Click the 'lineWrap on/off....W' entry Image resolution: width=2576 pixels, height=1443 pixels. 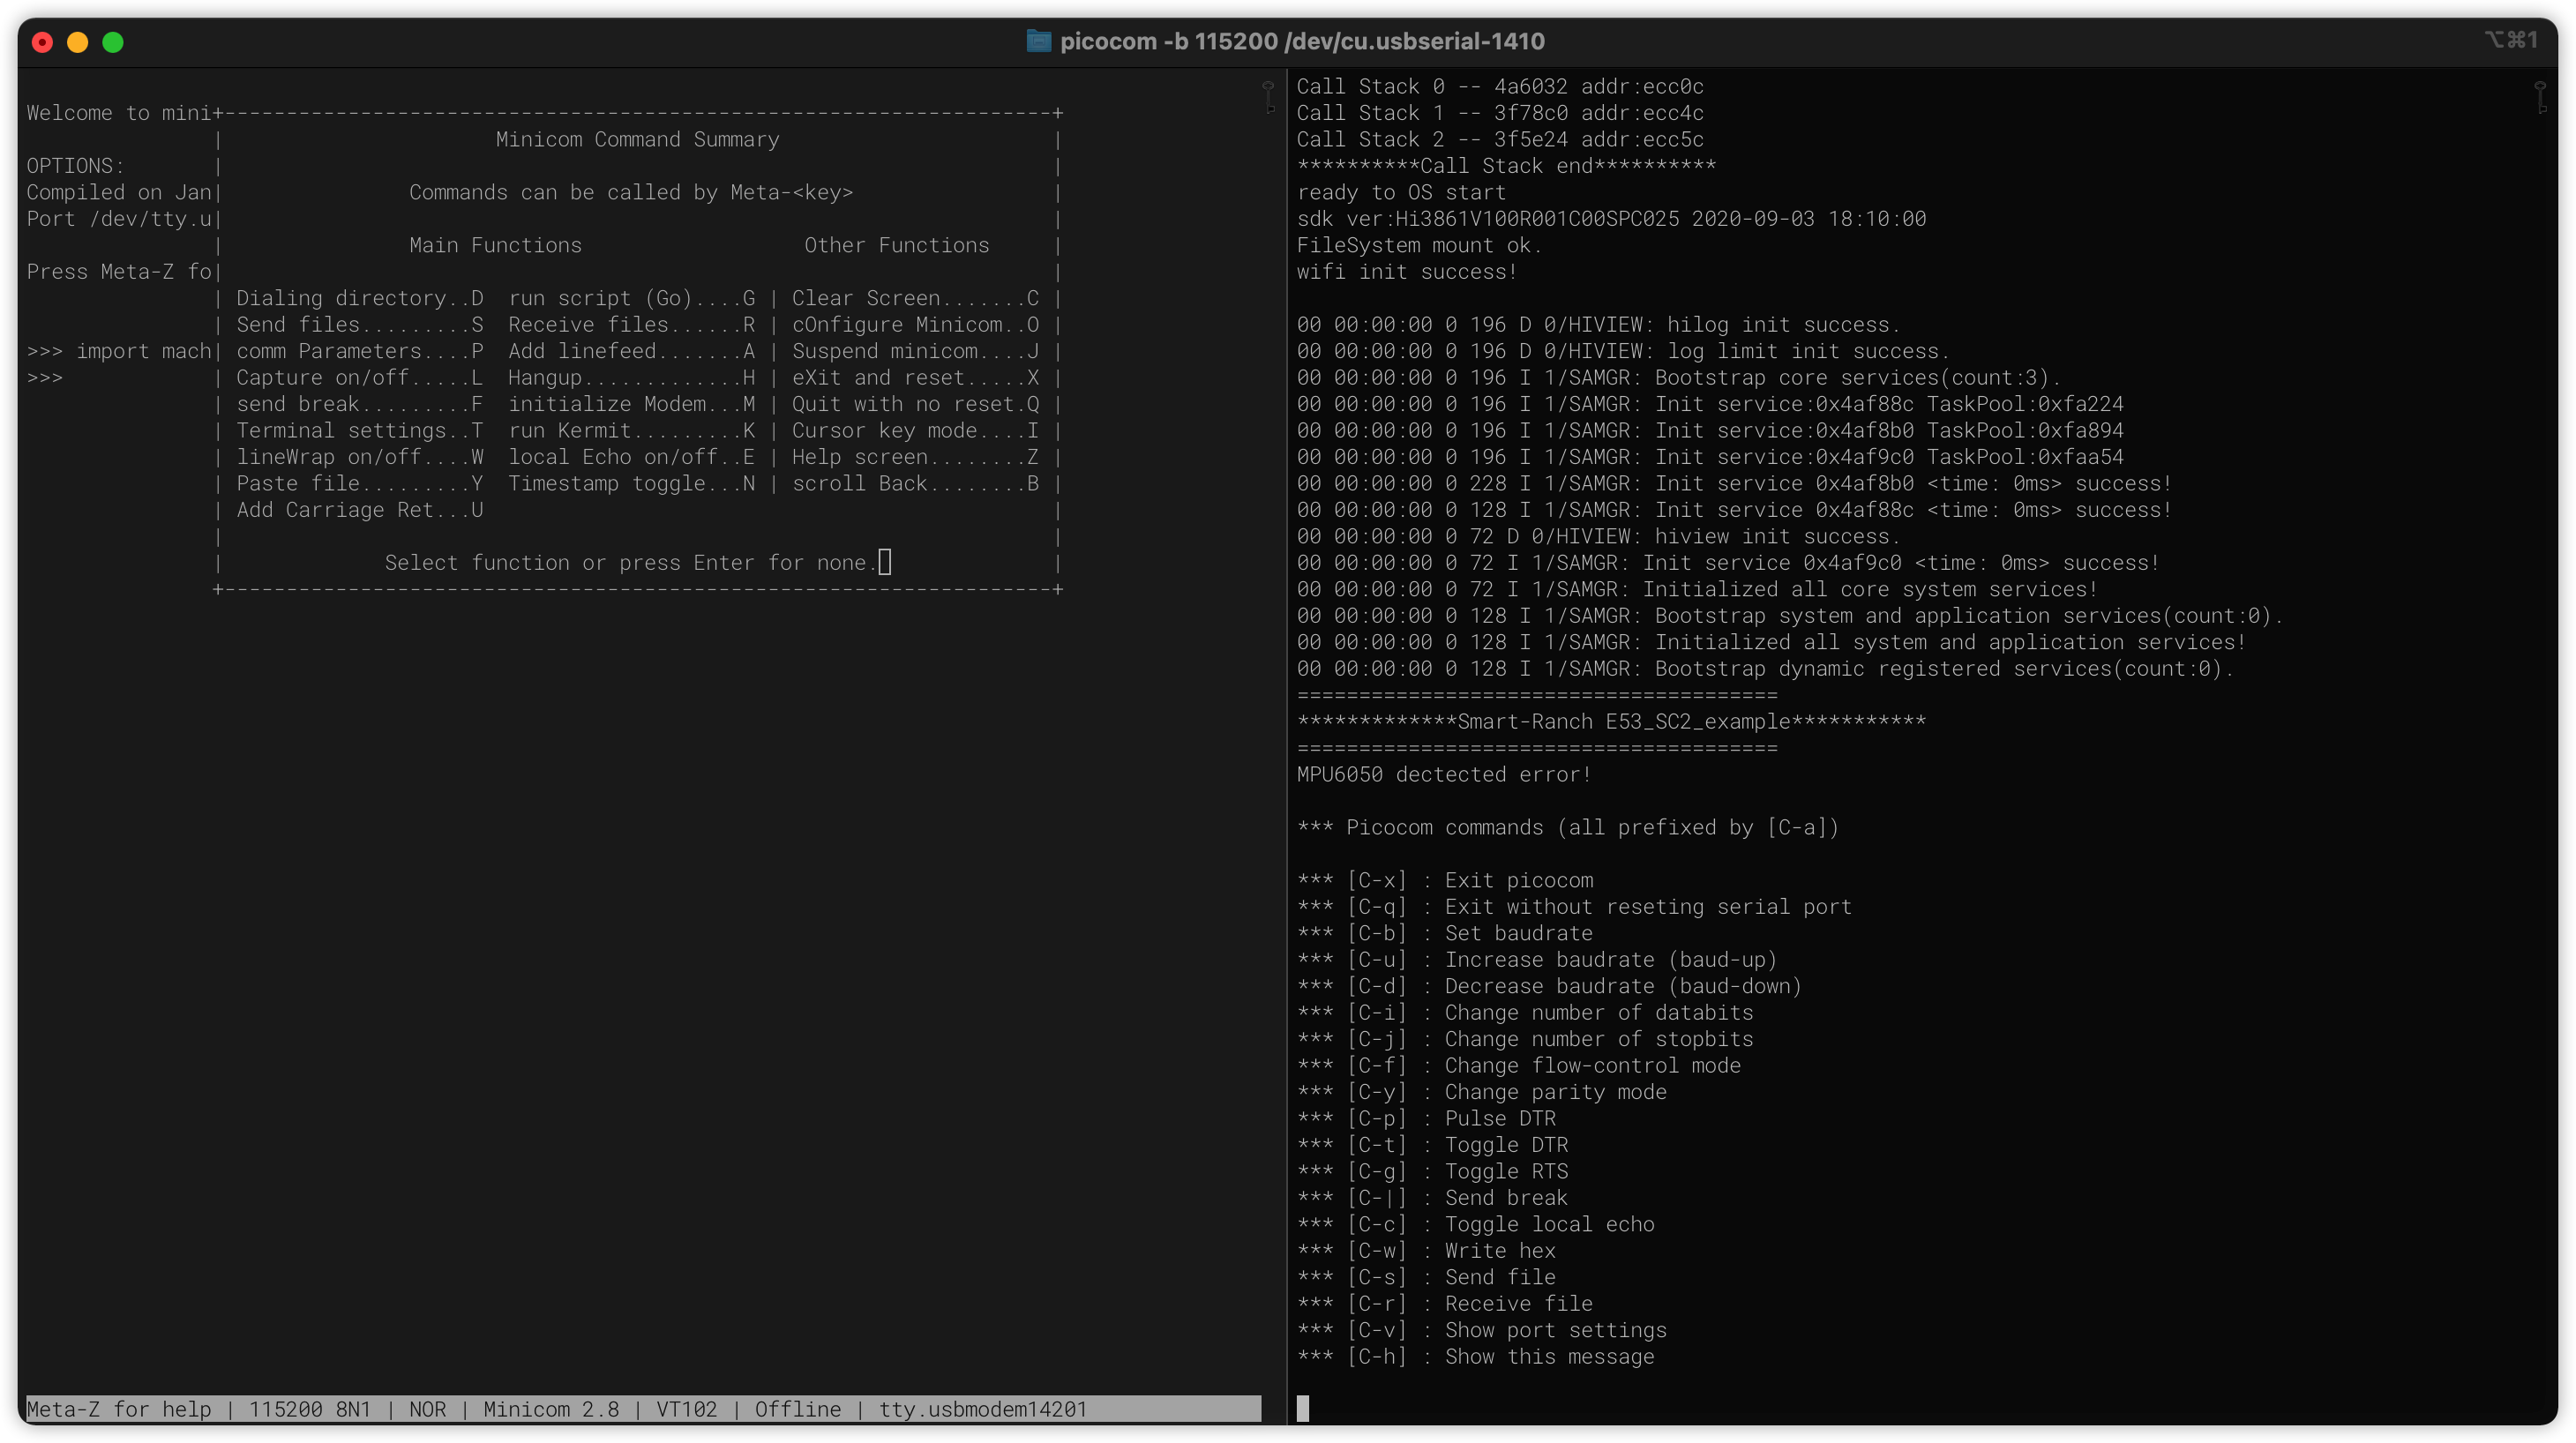coord(360,457)
